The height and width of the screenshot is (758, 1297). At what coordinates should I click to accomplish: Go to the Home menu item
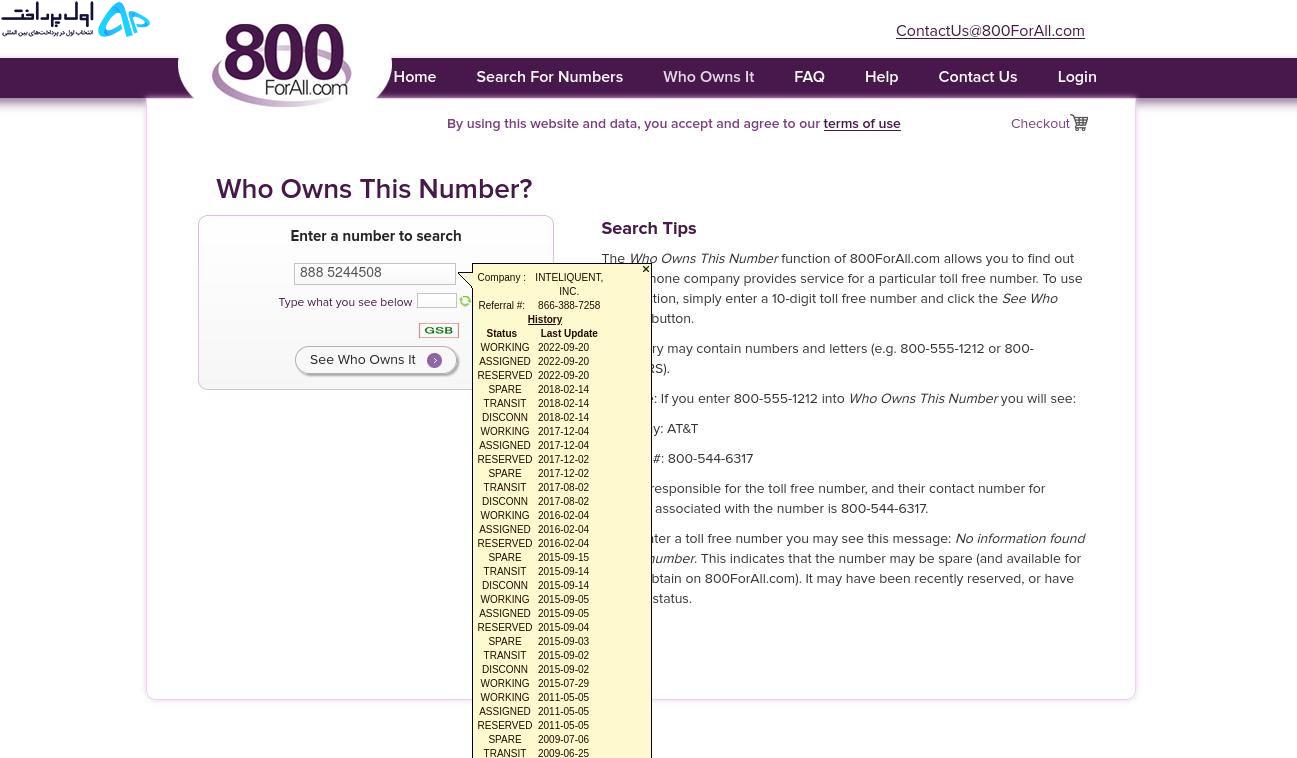tap(415, 77)
